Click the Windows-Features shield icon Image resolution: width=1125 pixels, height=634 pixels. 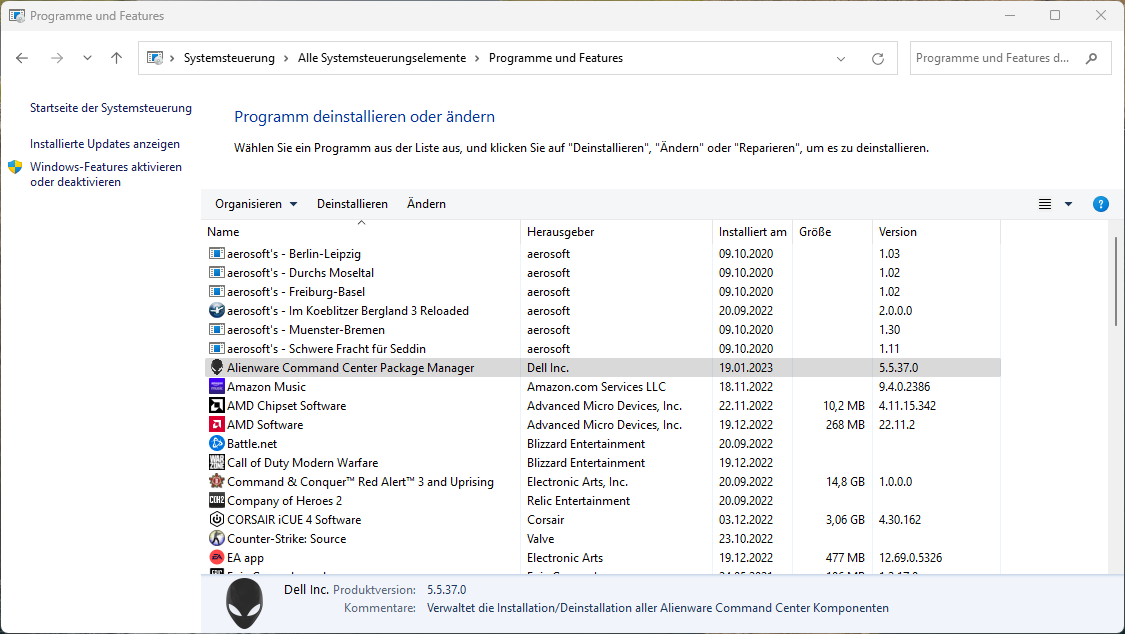15,167
